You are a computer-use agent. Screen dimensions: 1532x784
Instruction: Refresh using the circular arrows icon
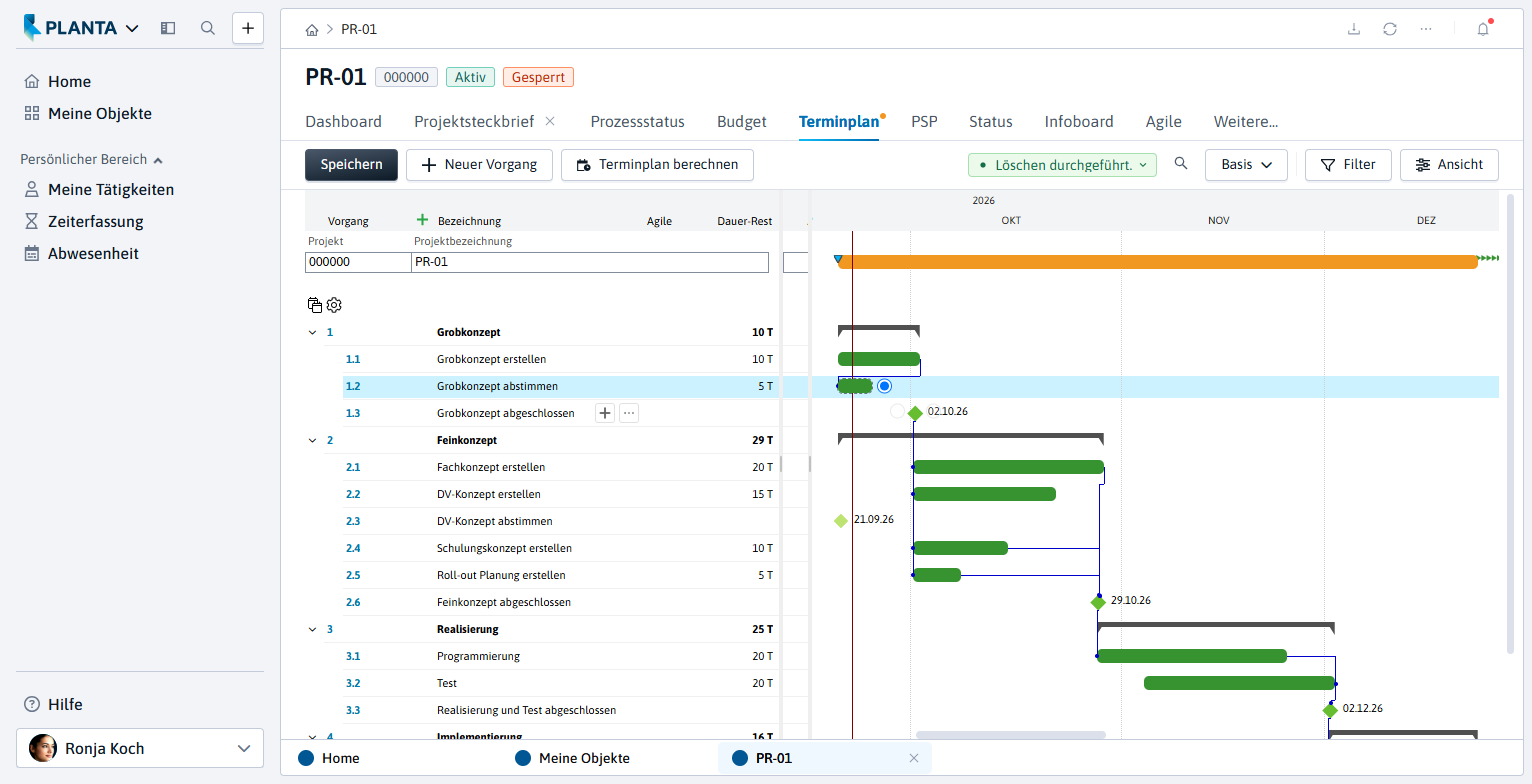pos(1390,29)
